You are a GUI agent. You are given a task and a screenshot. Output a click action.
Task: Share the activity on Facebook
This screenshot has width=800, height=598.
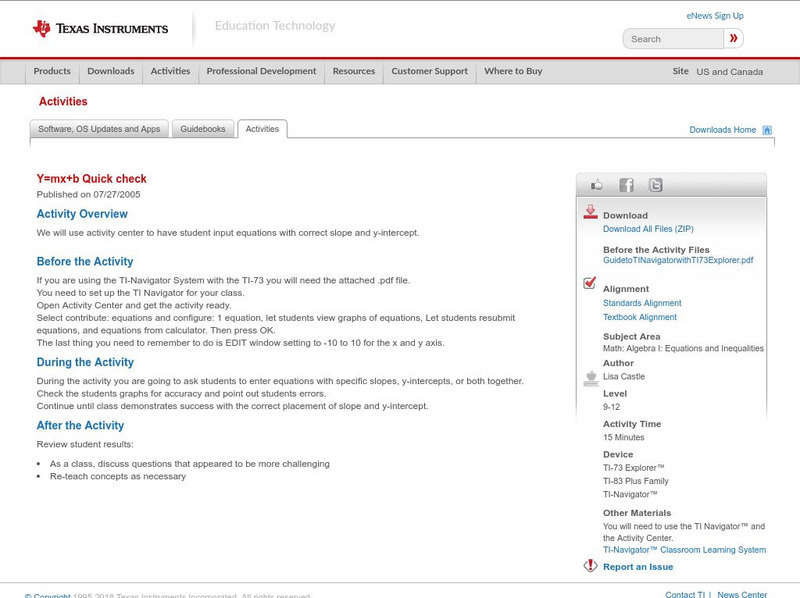click(x=626, y=185)
